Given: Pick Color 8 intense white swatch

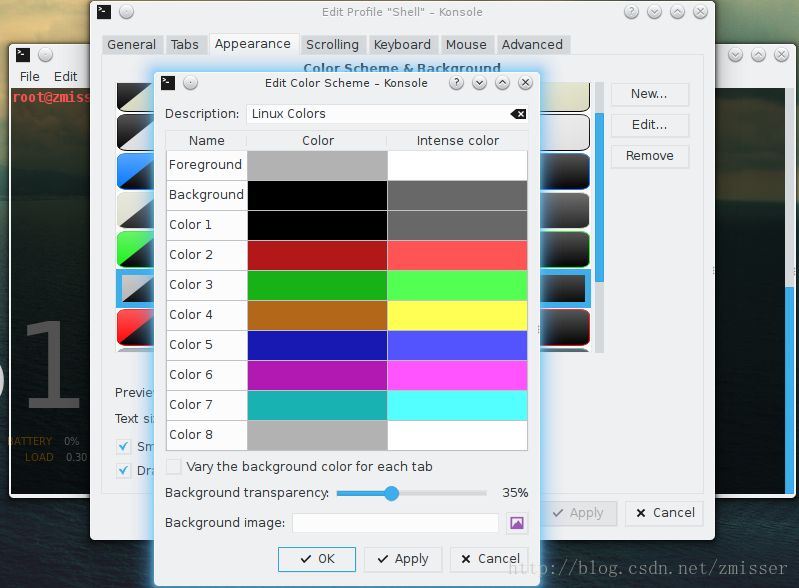Looking at the screenshot, I should pos(458,436).
